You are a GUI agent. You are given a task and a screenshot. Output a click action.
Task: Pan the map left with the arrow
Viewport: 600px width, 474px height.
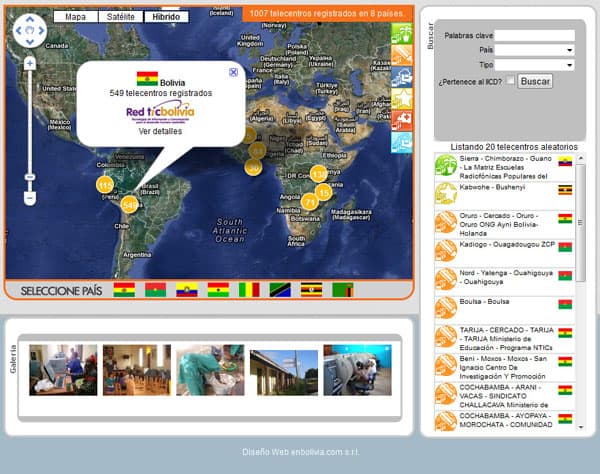pos(18,30)
